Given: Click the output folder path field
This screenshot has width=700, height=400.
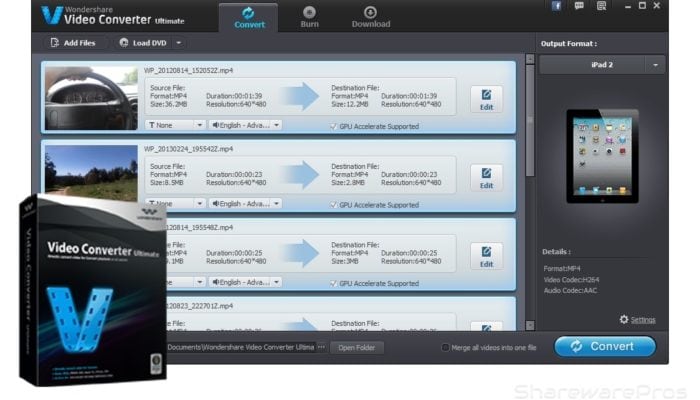Looking at the screenshot, I should (241, 347).
